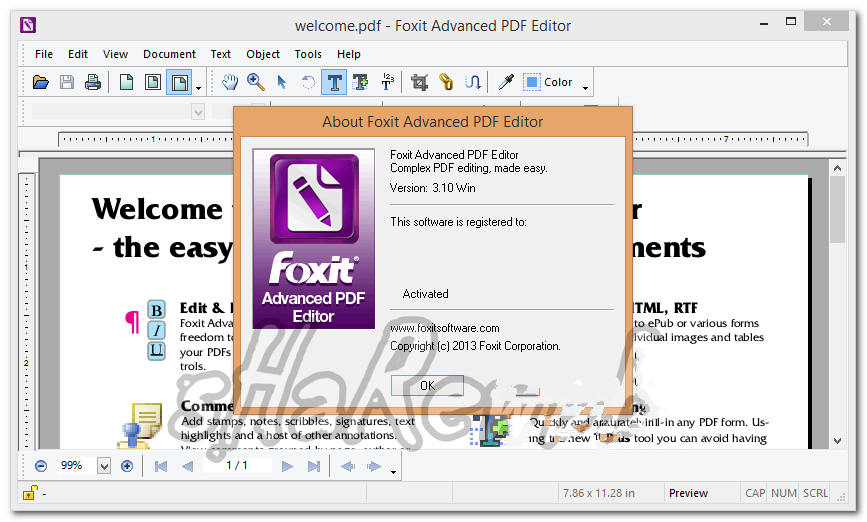Click OK in the About dialog
The width and height of the screenshot is (867, 522).
tap(427, 385)
